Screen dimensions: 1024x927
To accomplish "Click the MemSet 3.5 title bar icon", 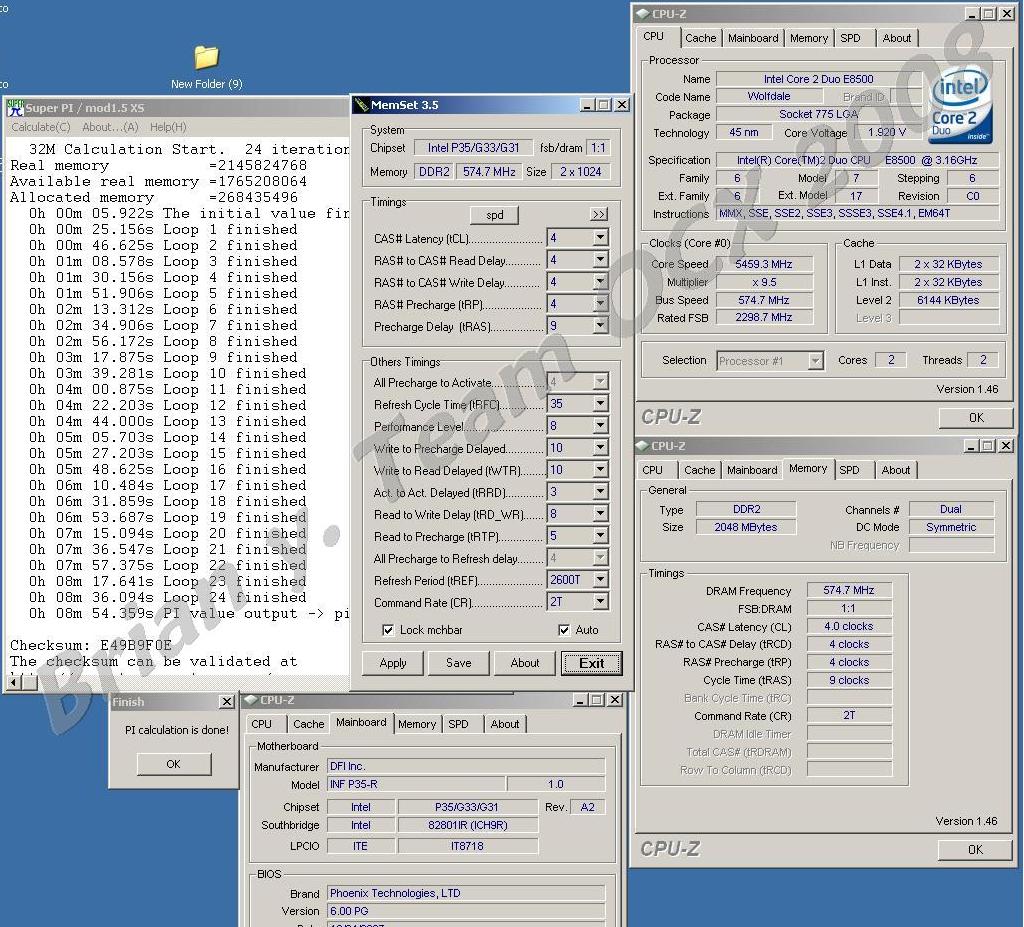I will [360, 105].
